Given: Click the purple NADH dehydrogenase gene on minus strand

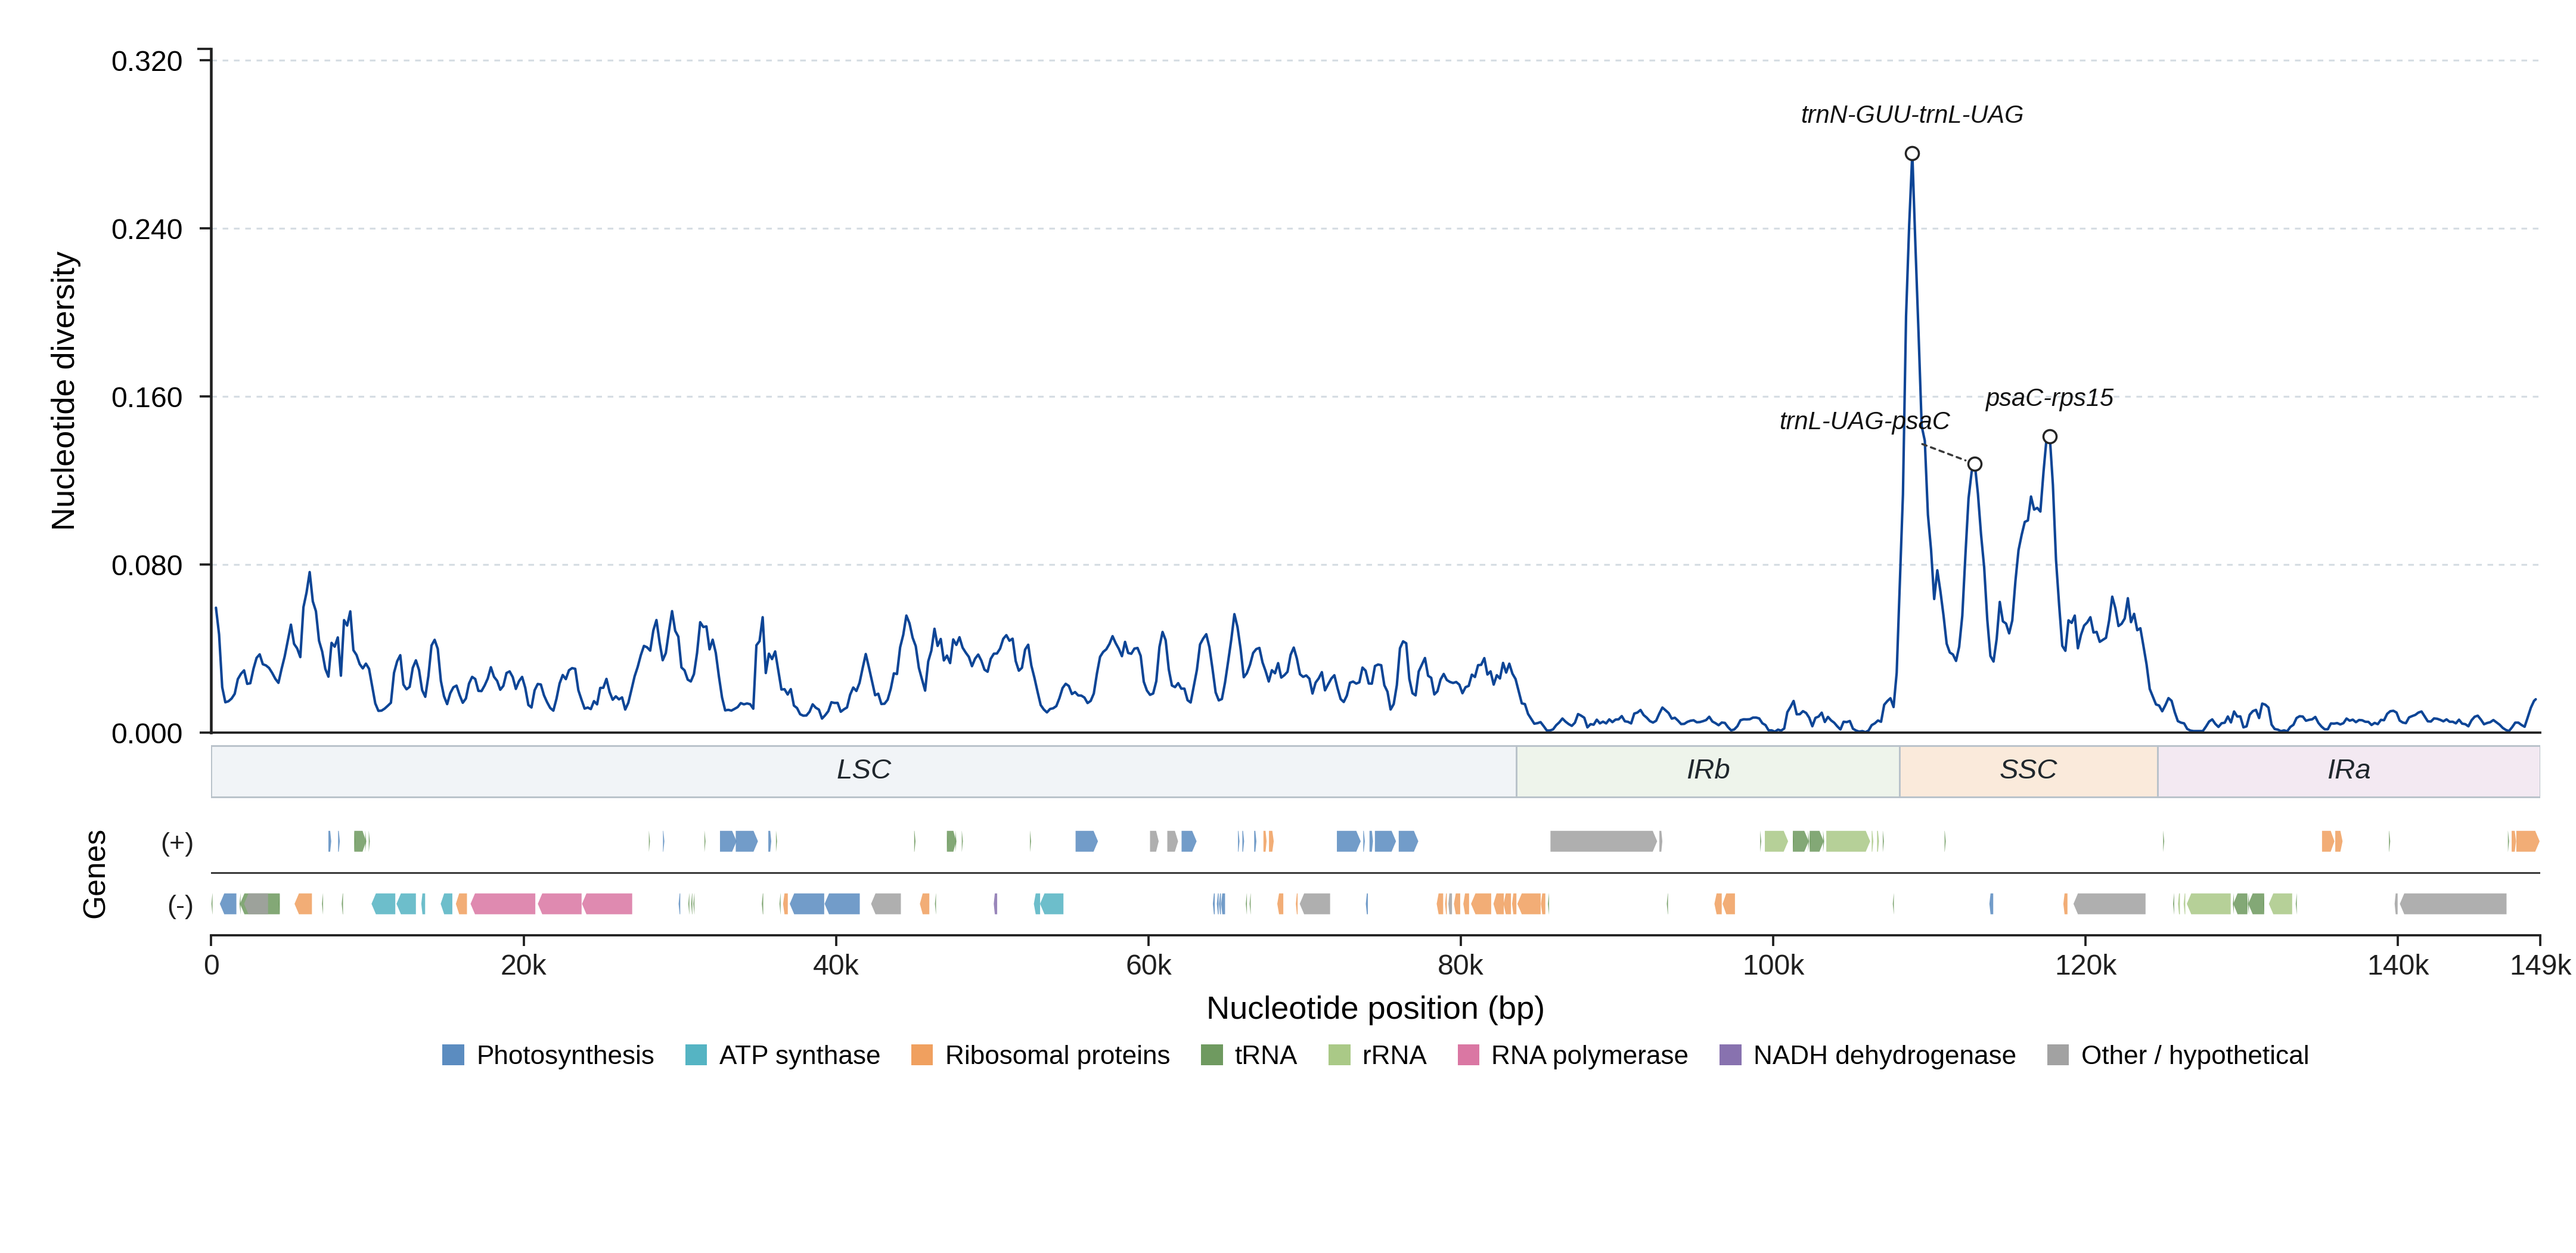Looking at the screenshot, I should (x=995, y=904).
